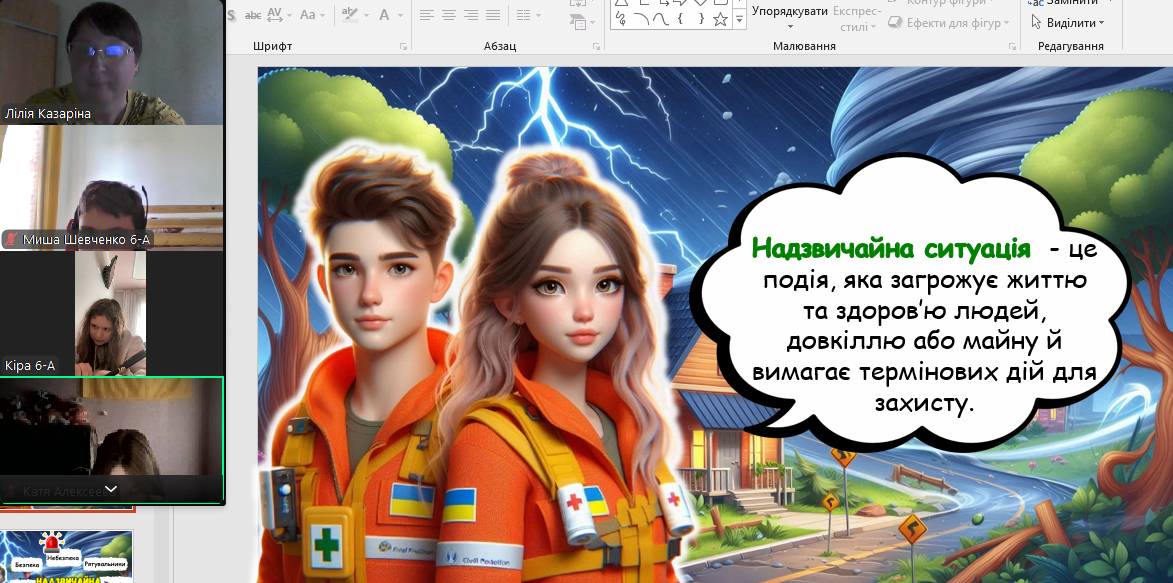
Task: Click the Виділити cursor arrow icon
Action: pyautogui.click(x=1036, y=22)
